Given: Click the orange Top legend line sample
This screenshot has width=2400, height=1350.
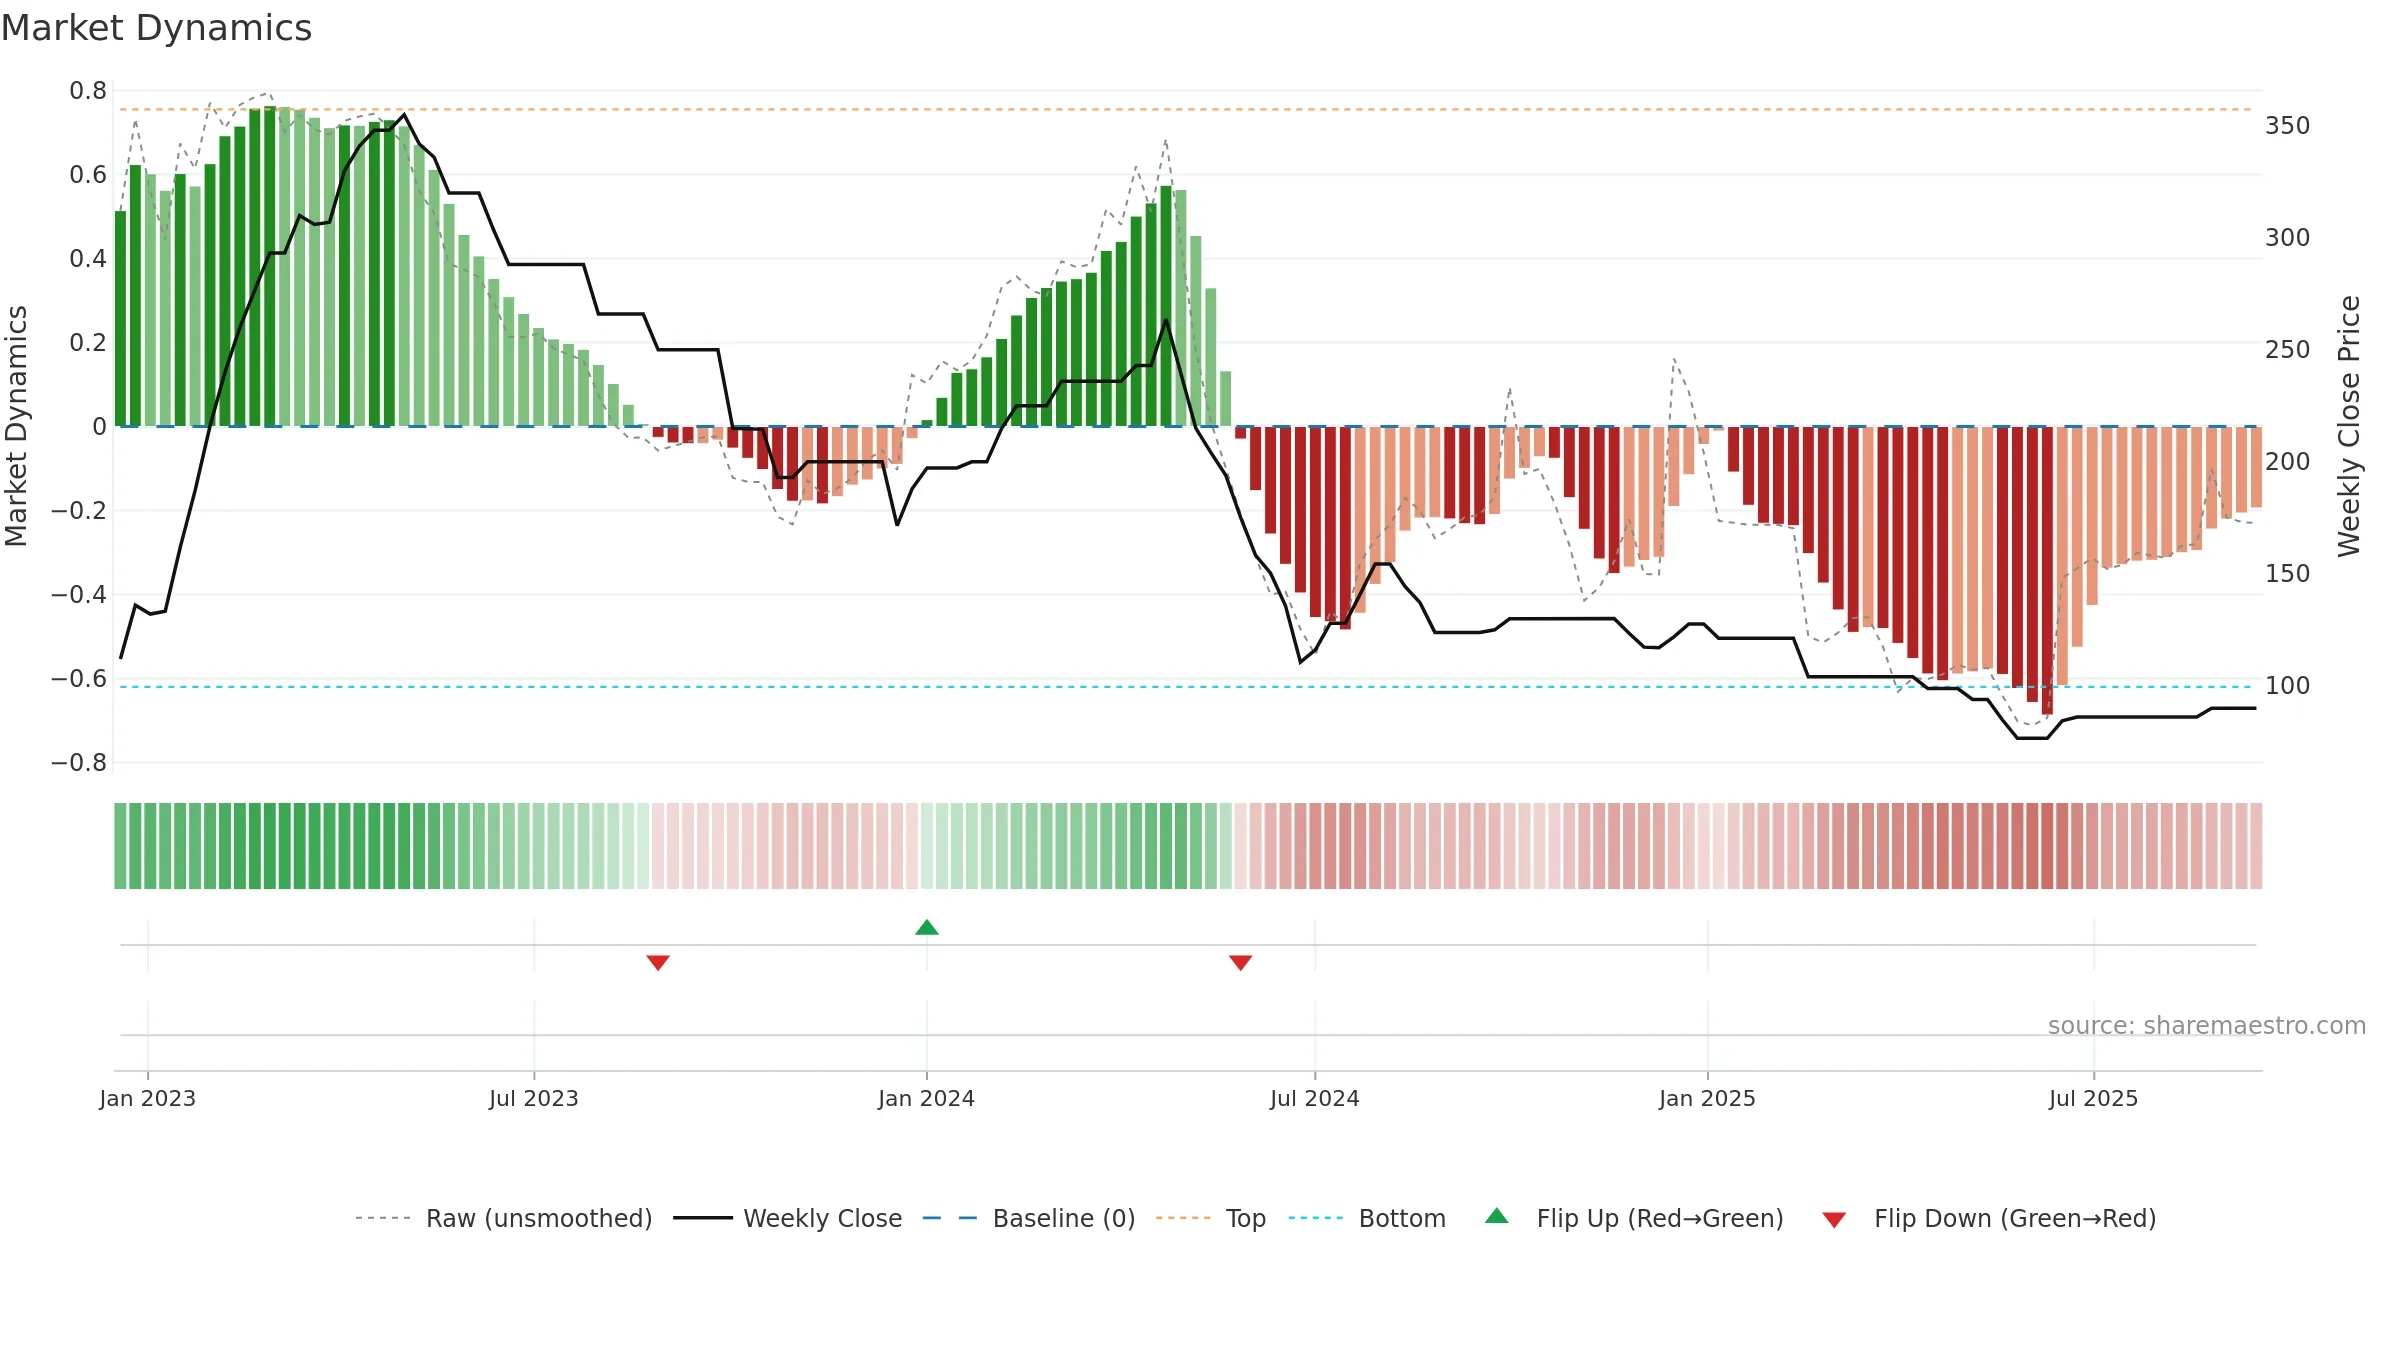Looking at the screenshot, I should coord(1183,1218).
